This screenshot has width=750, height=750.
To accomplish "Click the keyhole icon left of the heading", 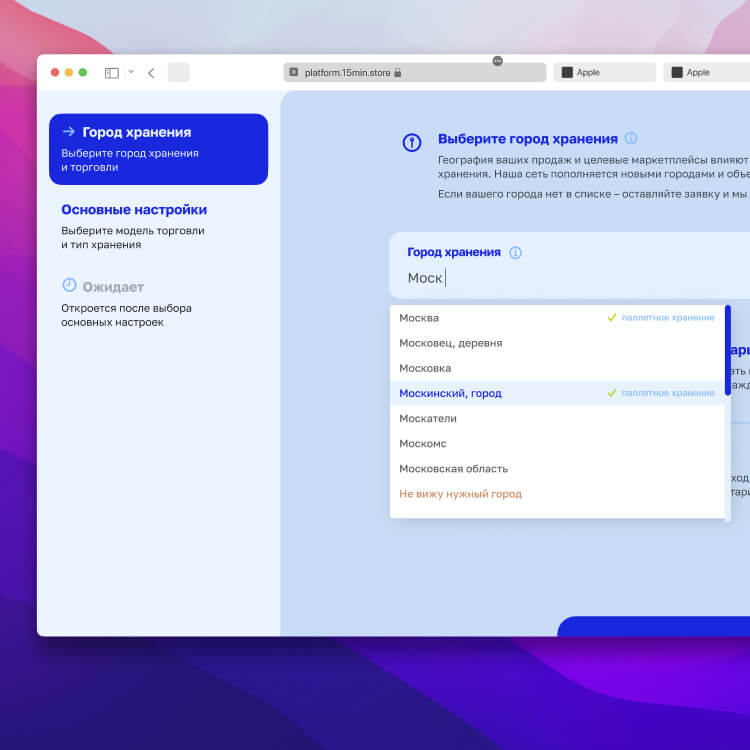I will (x=411, y=143).
